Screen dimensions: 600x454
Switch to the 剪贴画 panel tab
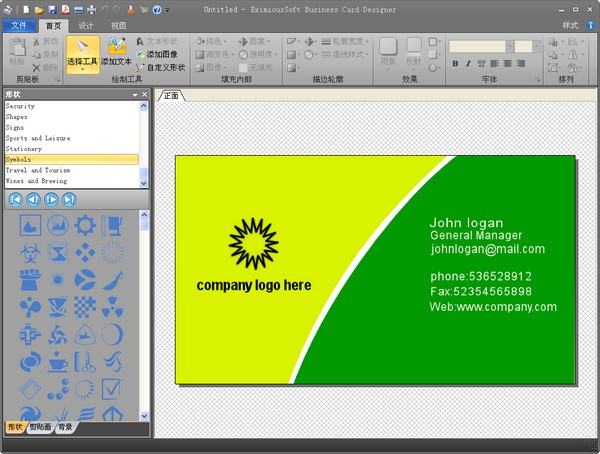41,427
